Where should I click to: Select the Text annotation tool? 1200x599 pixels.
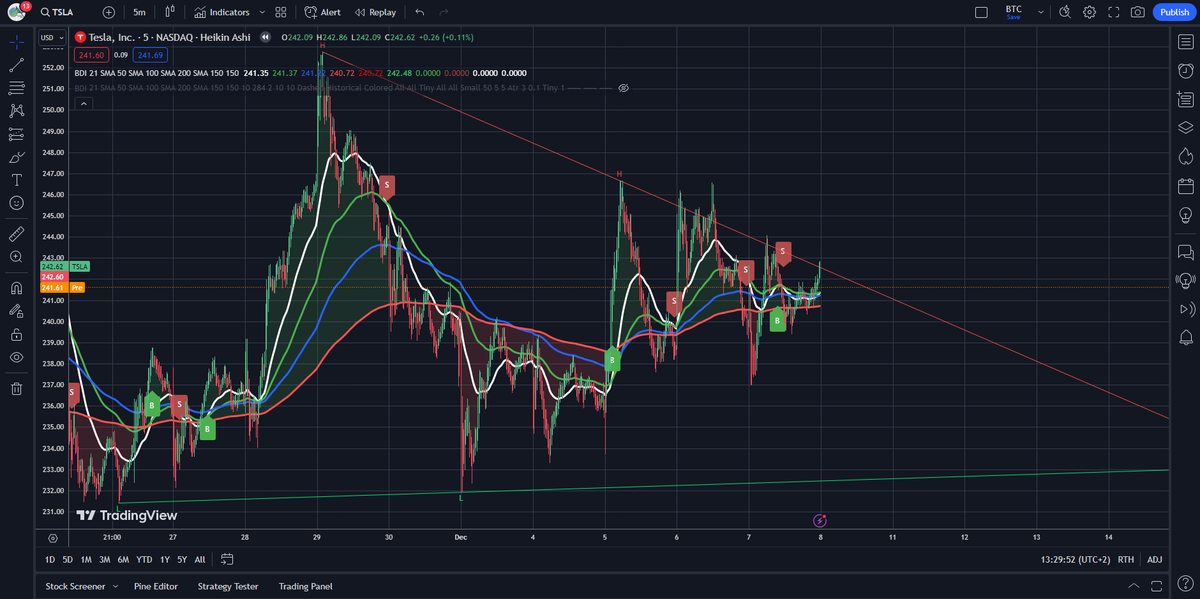pos(16,180)
